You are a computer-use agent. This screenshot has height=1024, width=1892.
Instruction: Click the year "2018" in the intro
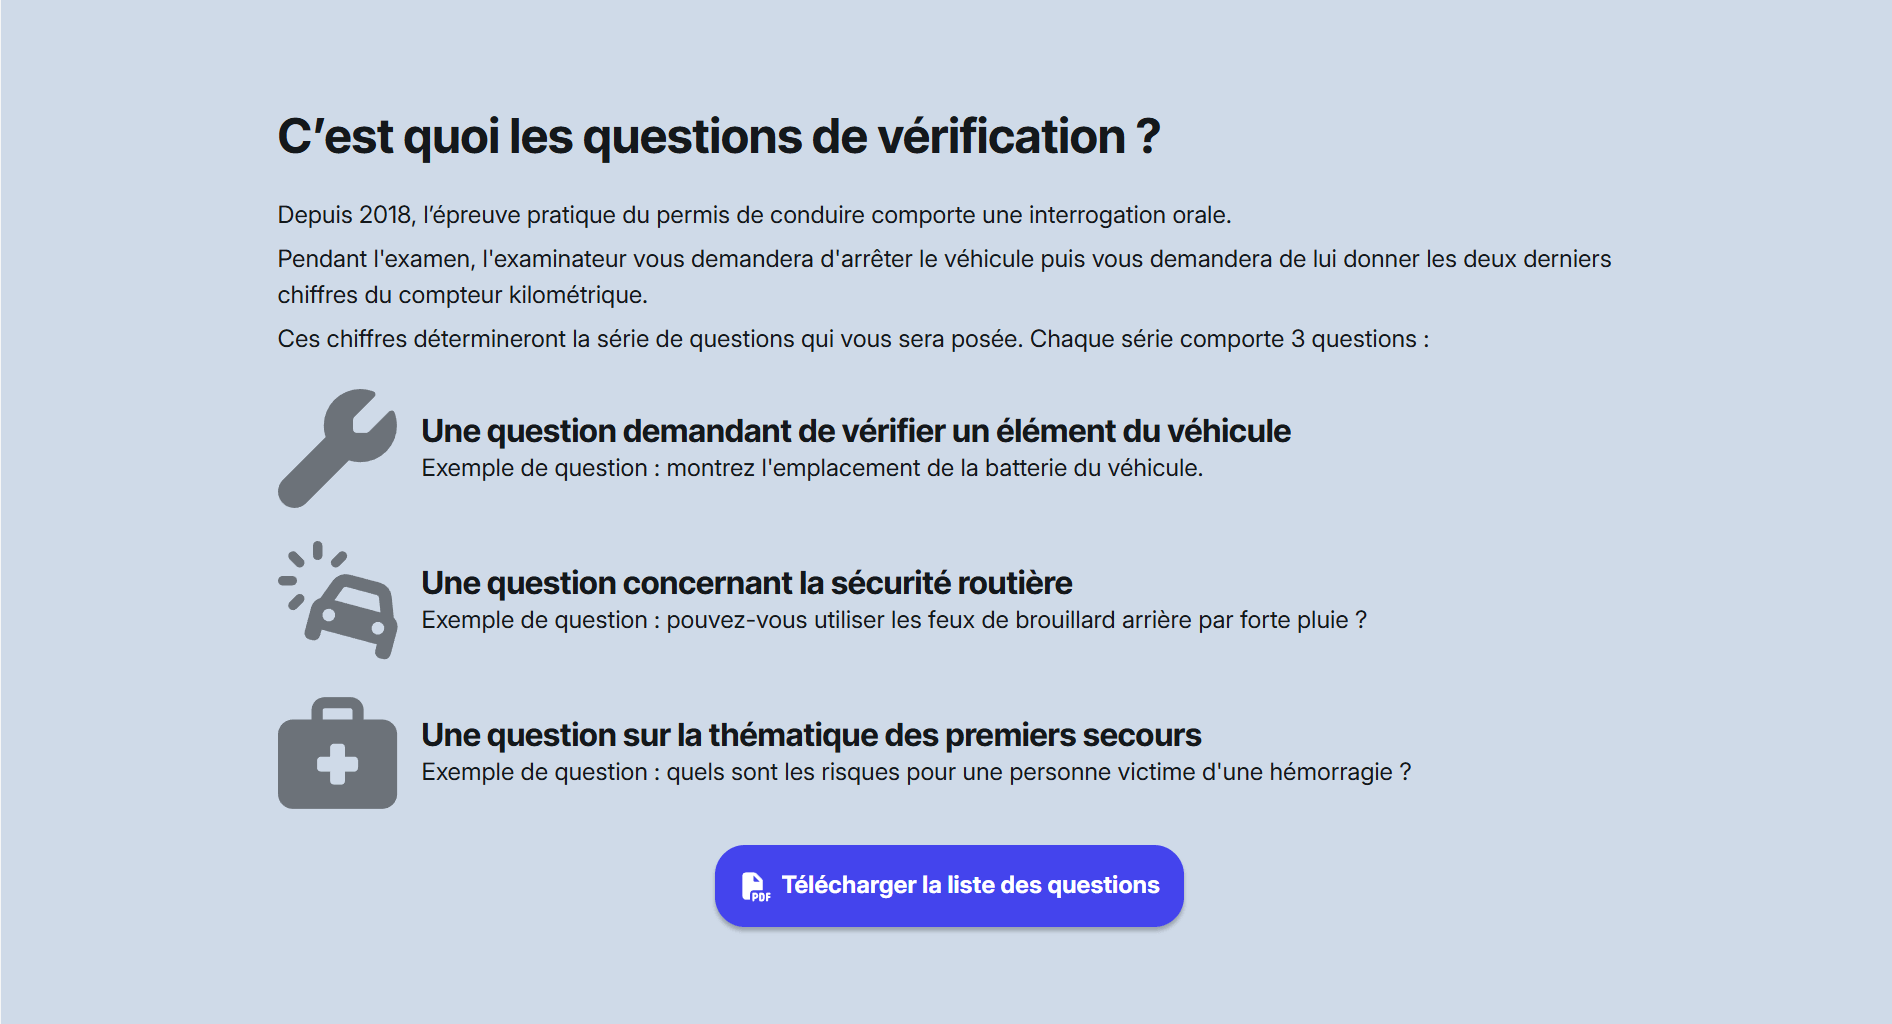(x=385, y=215)
